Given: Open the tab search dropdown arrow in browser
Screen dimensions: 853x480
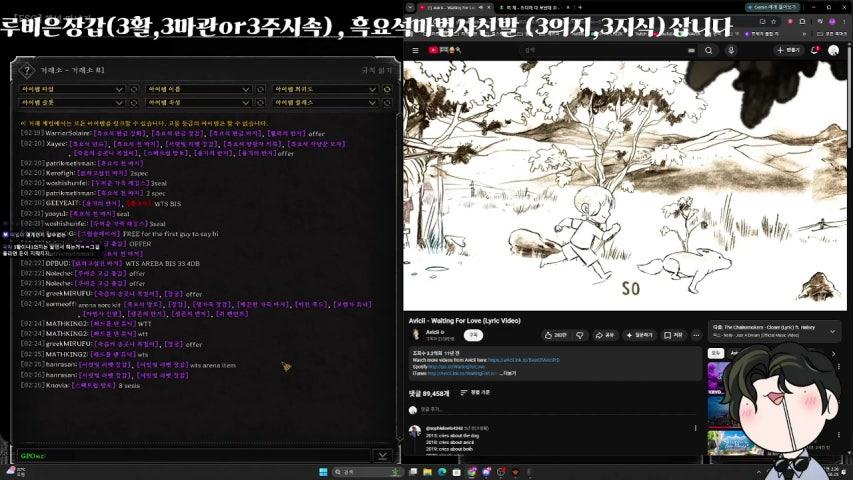Looking at the screenshot, I should tap(410, 8).
